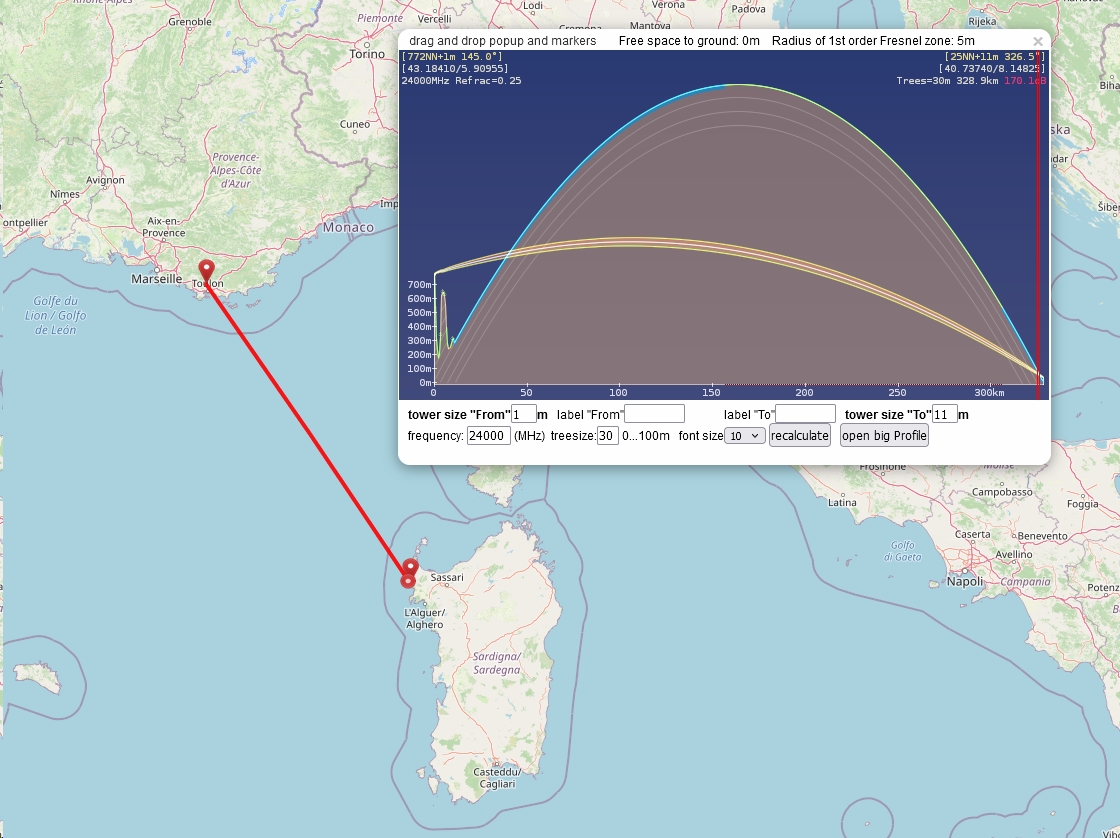
Task: Focus the treesize input field
Action: click(x=607, y=436)
